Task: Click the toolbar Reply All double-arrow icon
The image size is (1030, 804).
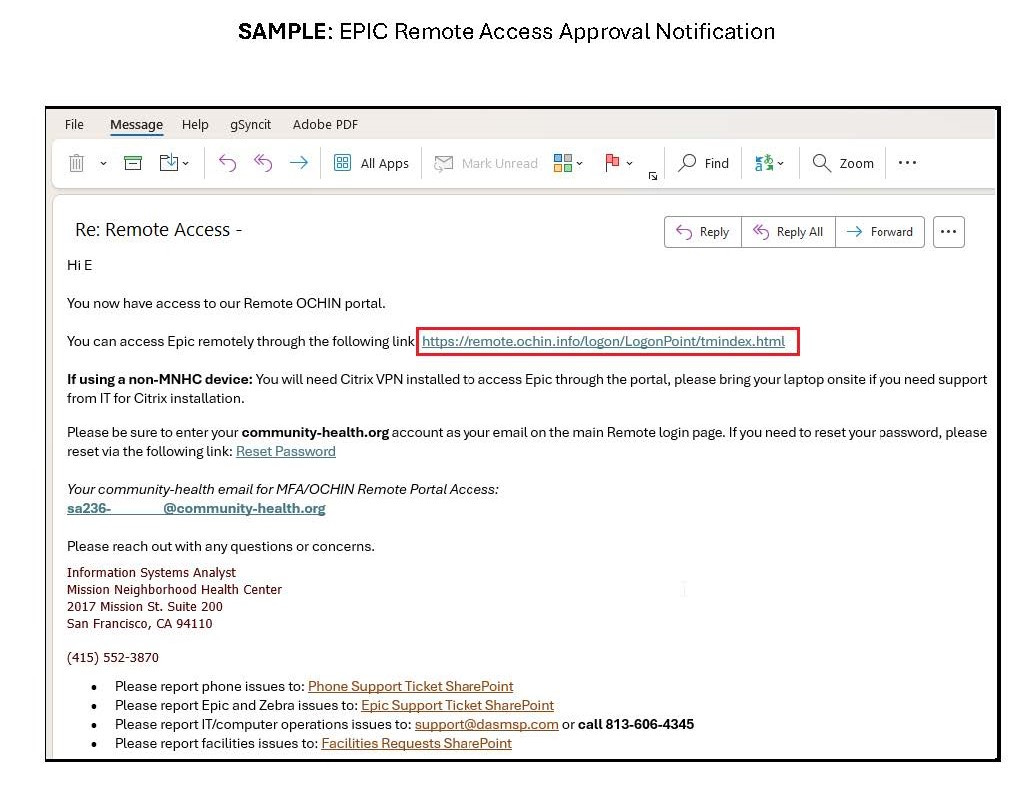Action: click(x=263, y=163)
